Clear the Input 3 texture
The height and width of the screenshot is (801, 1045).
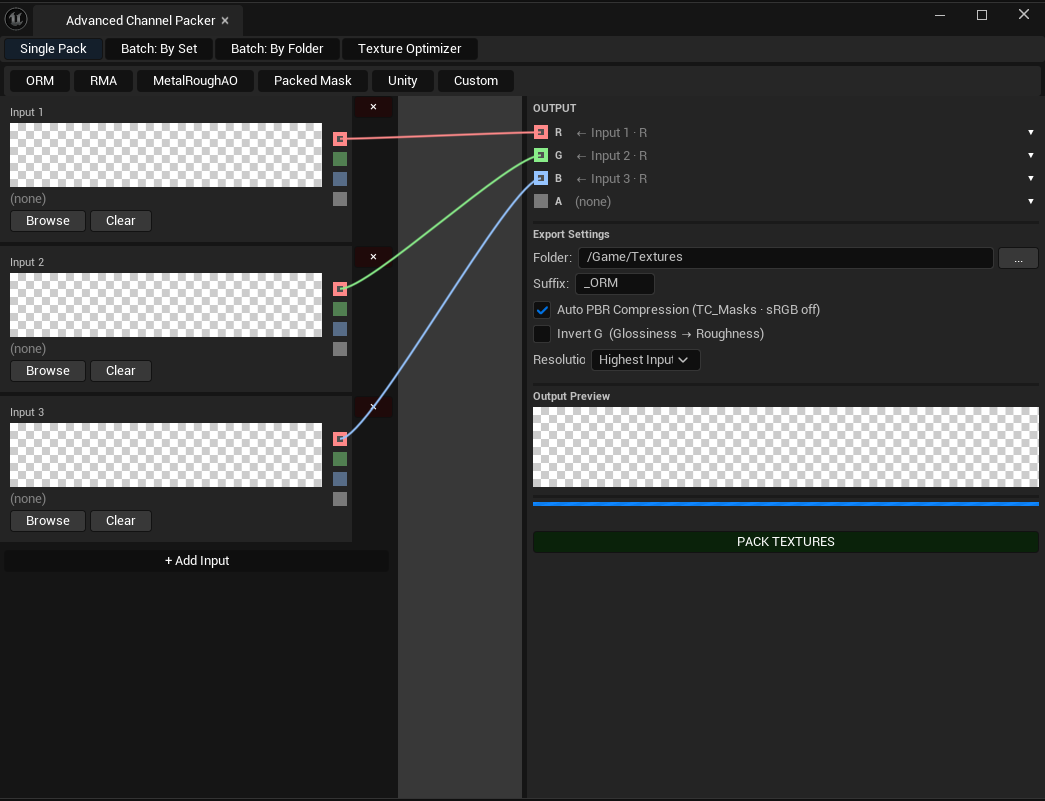coord(121,520)
